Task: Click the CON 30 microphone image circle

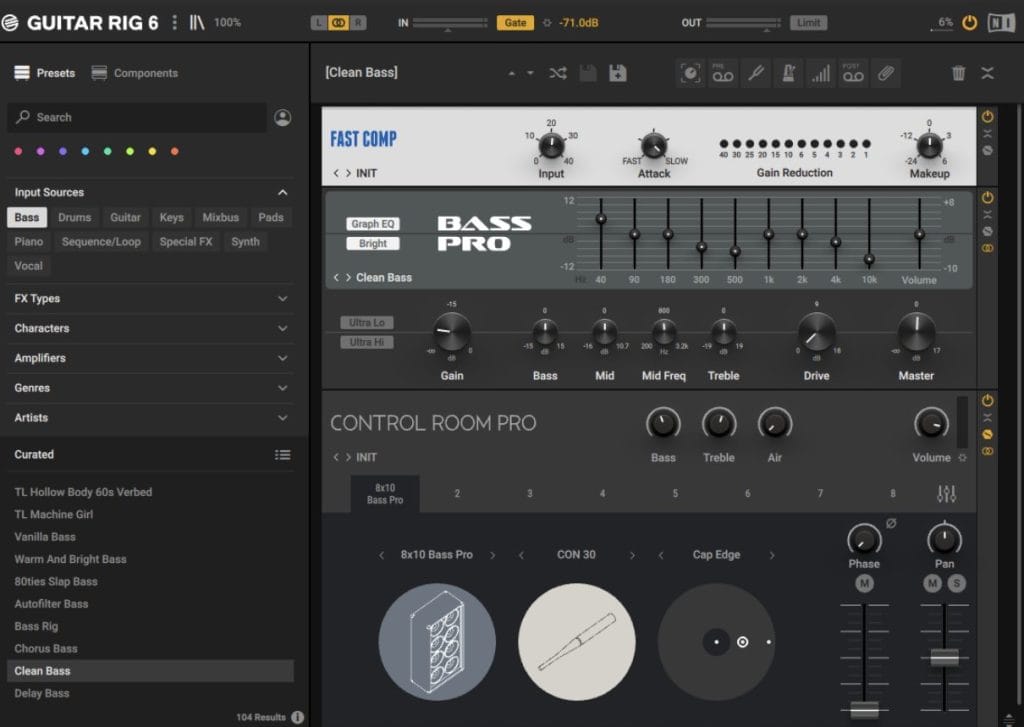Action: click(577, 641)
